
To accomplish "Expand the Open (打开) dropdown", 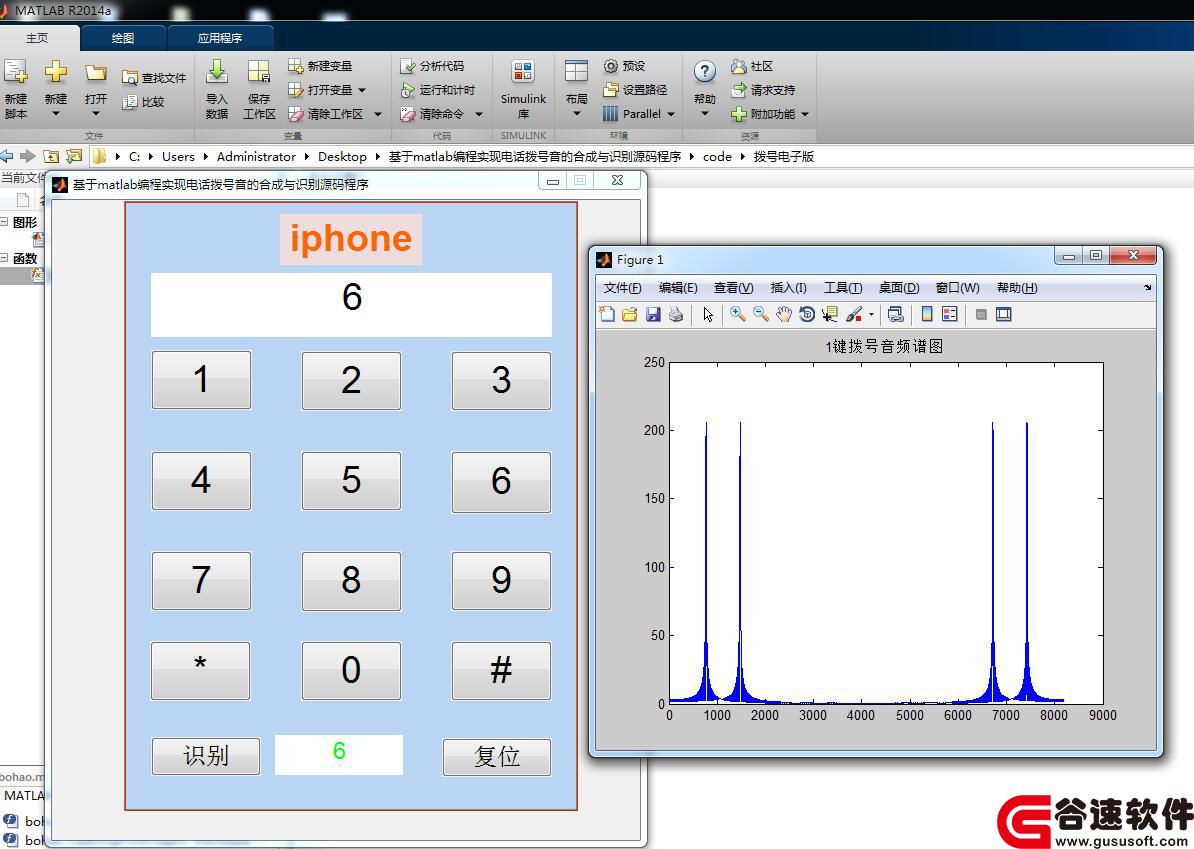I will click(x=96, y=113).
